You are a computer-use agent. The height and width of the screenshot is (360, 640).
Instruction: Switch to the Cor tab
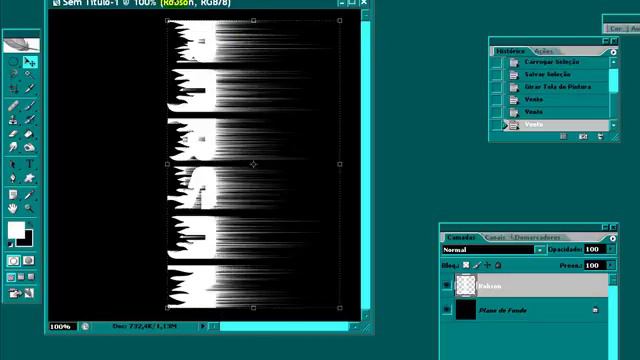(x=616, y=29)
